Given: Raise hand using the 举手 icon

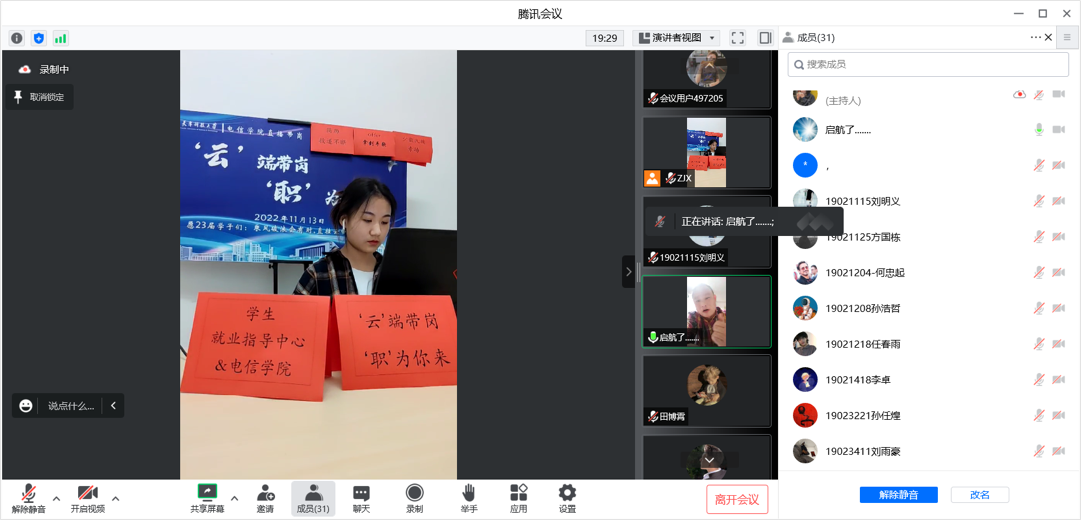Looking at the screenshot, I should tap(468, 493).
